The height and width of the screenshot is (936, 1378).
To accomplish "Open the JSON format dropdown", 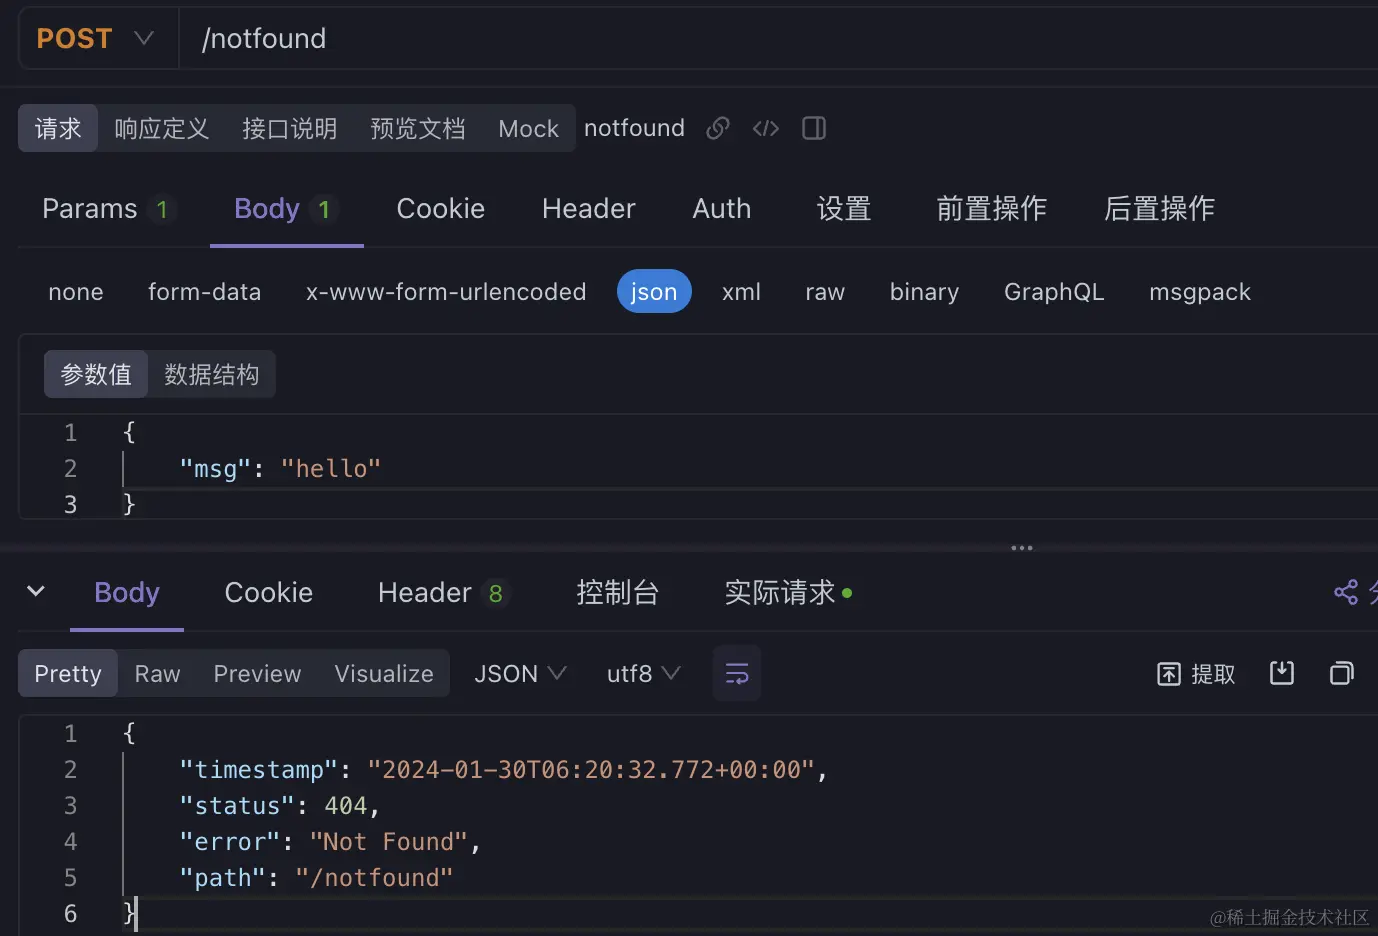I will click(x=520, y=674).
